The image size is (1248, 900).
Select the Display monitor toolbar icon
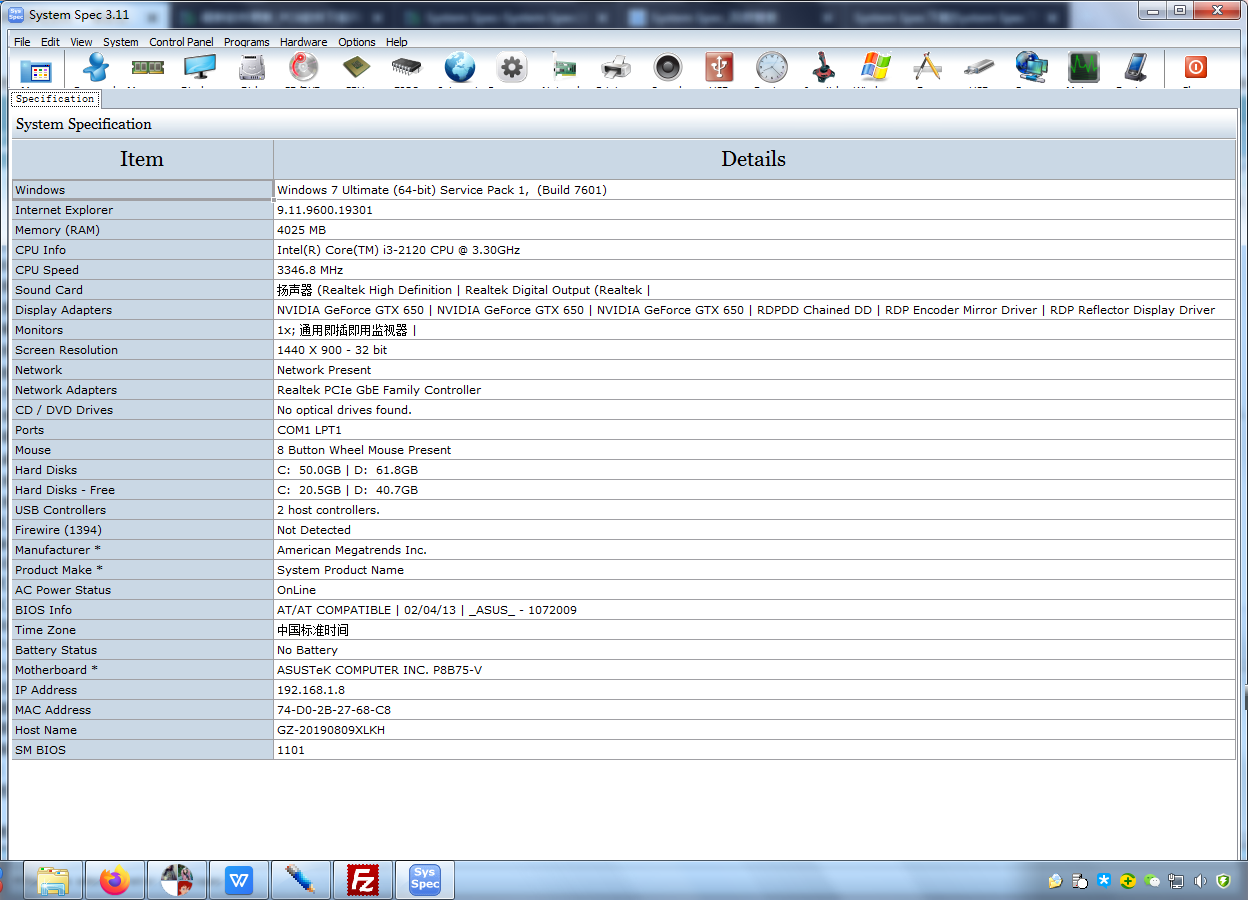click(x=199, y=68)
